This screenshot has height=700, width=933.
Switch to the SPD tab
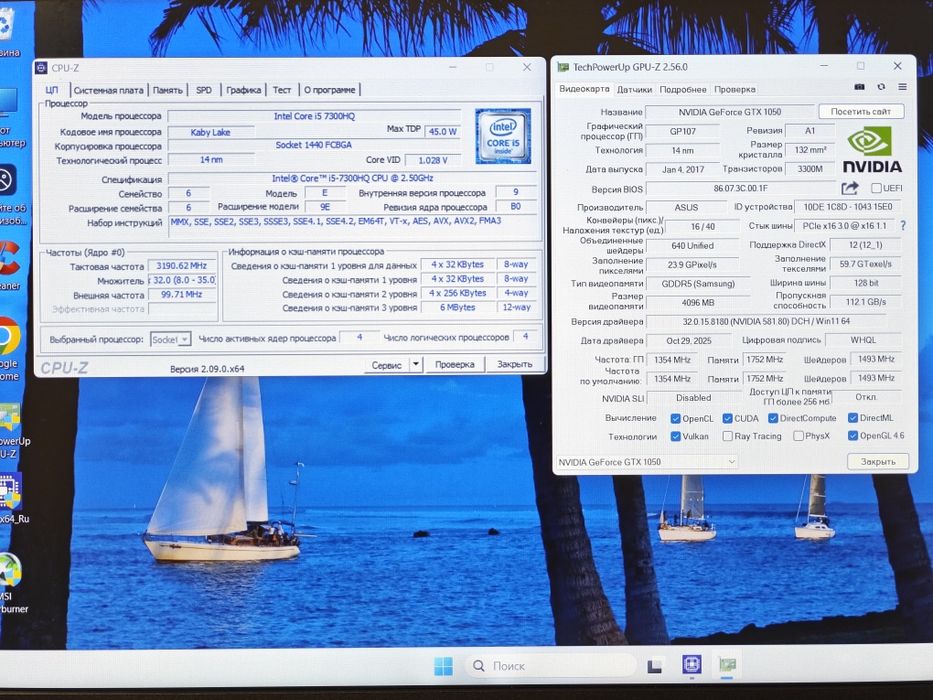point(203,90)
